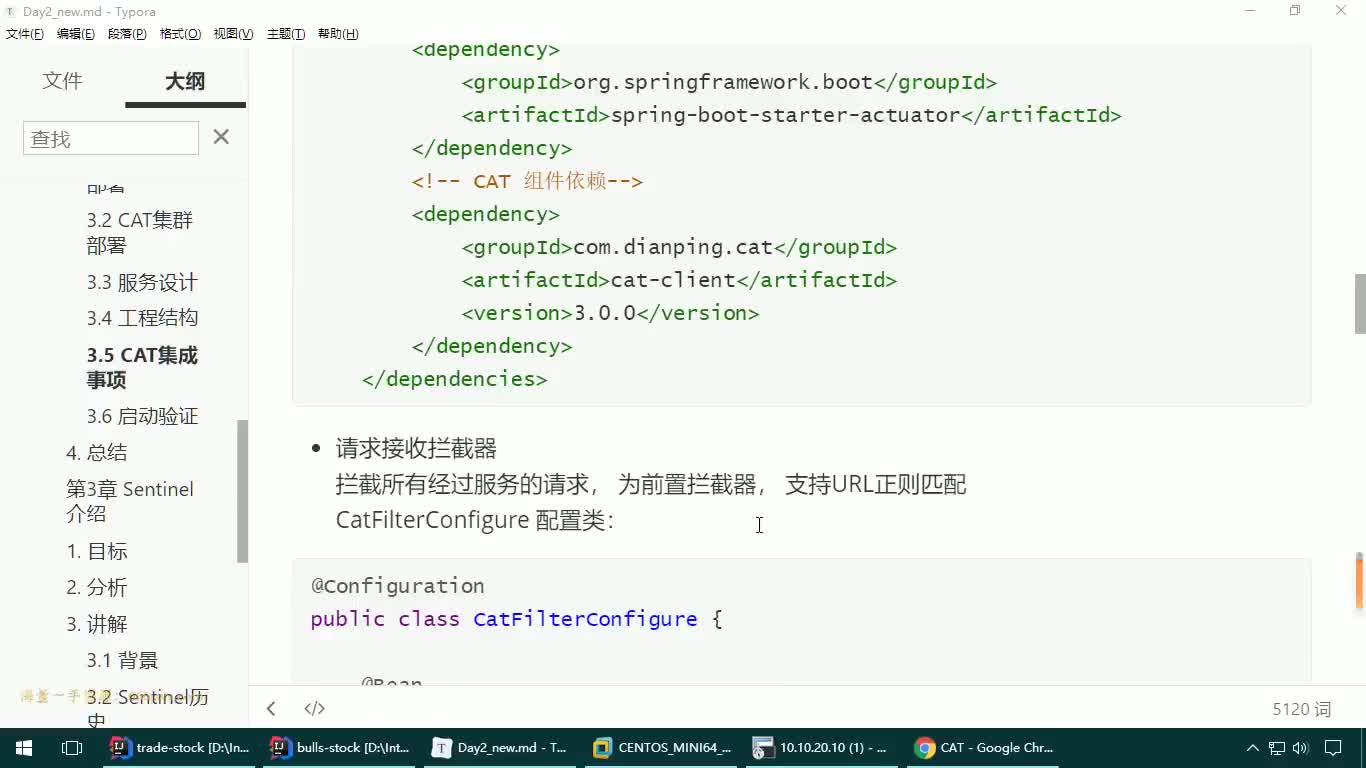The height and width of the screenshot is (768, 1366).
Task: Open the 编辑(E) menu
Action: [x=76, y=34]
